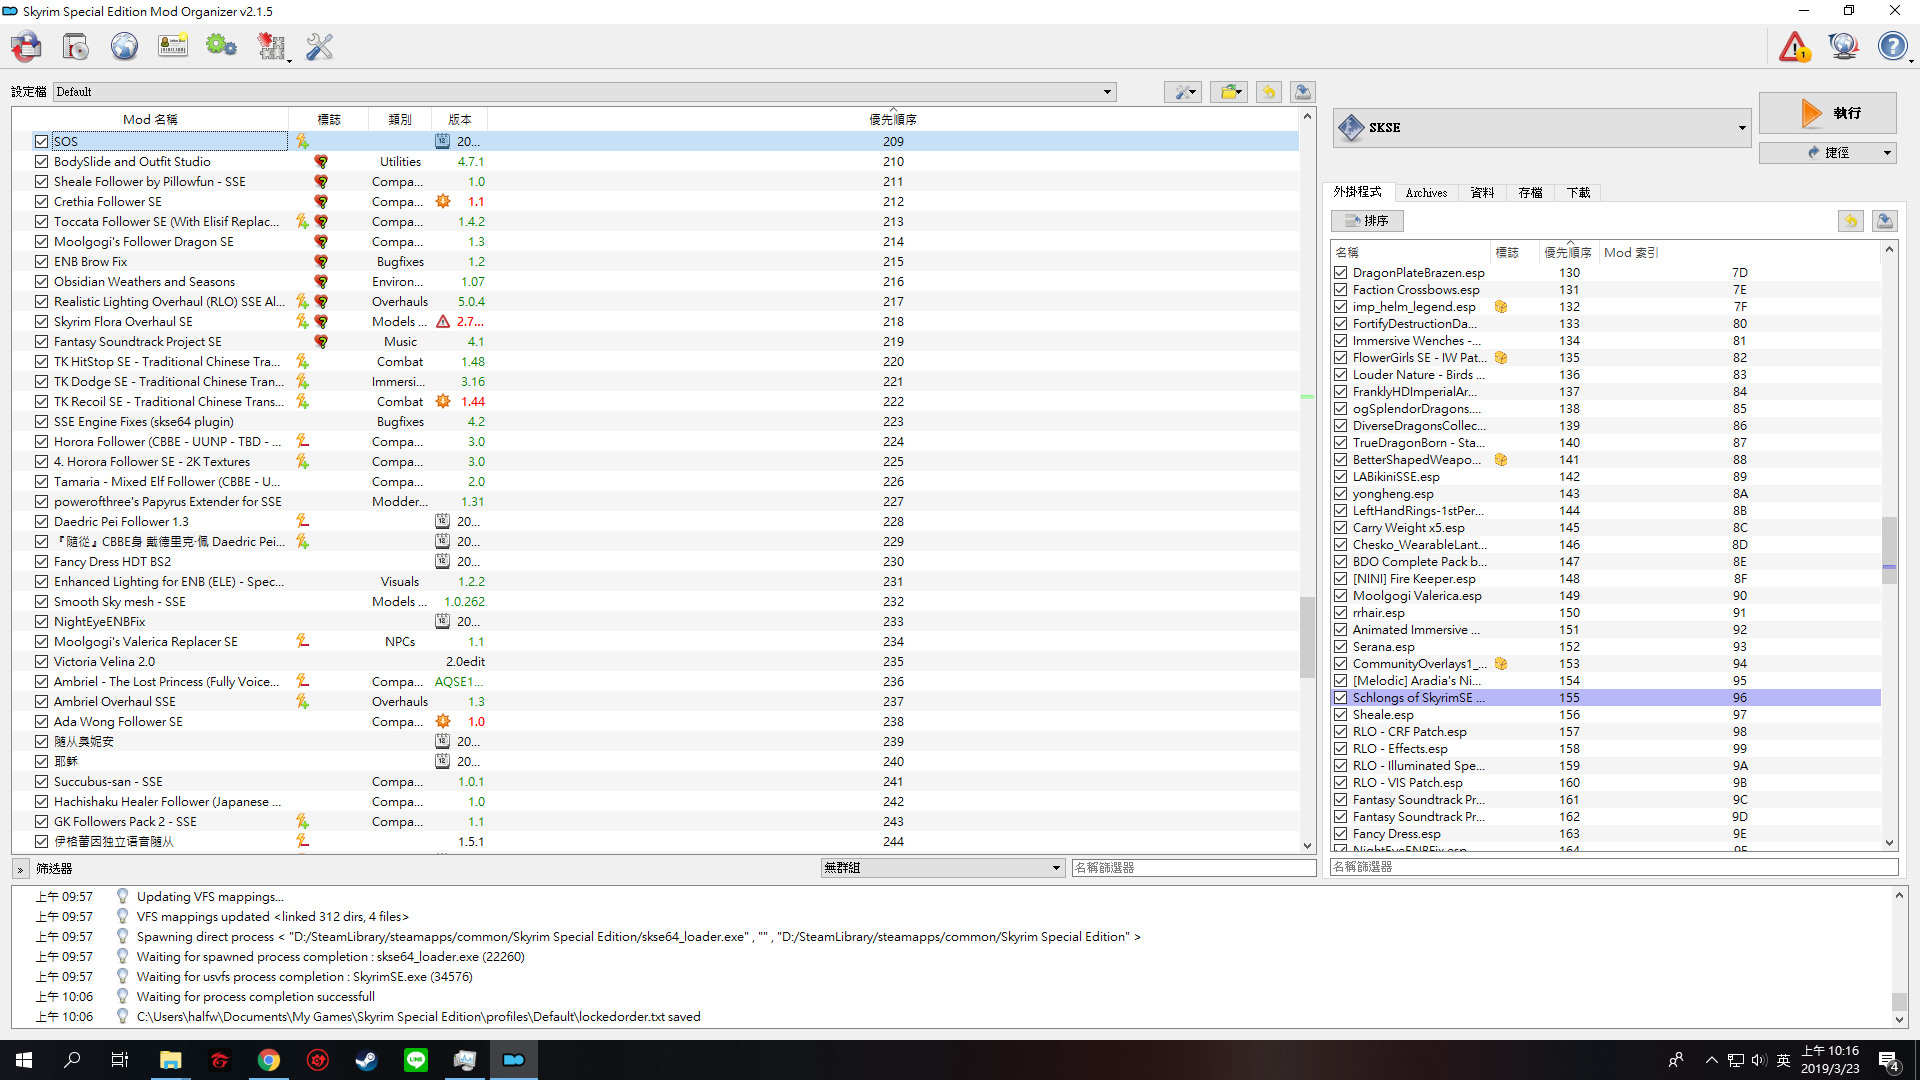Screen dimensions: 1920x1080
Task: Open File Explorer from the taskbar
Action: click(x=170, y=1060)
